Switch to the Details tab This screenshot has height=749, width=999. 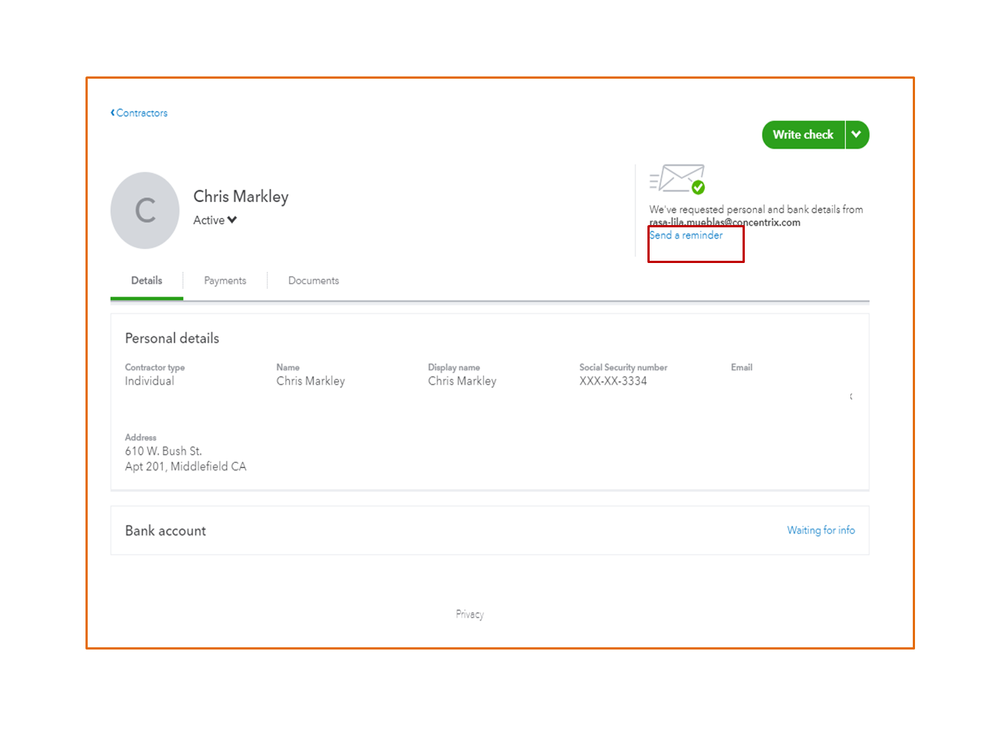[147, 280]
